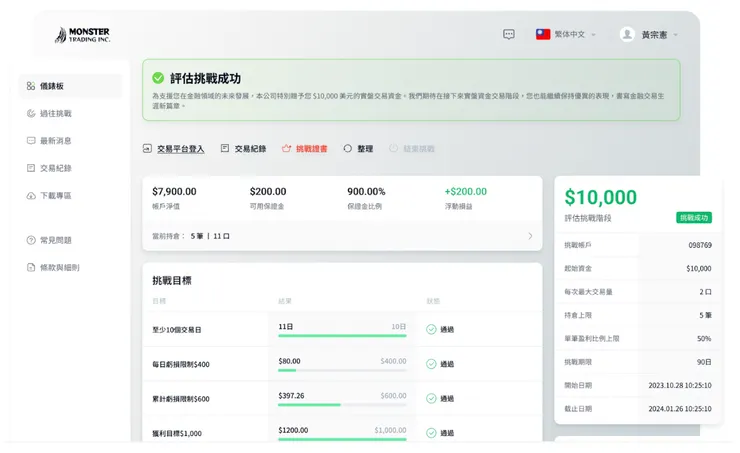The image size is (740, 453).
Task: Open the 繁体中文 language dropdown
Action: click(566, 34)
